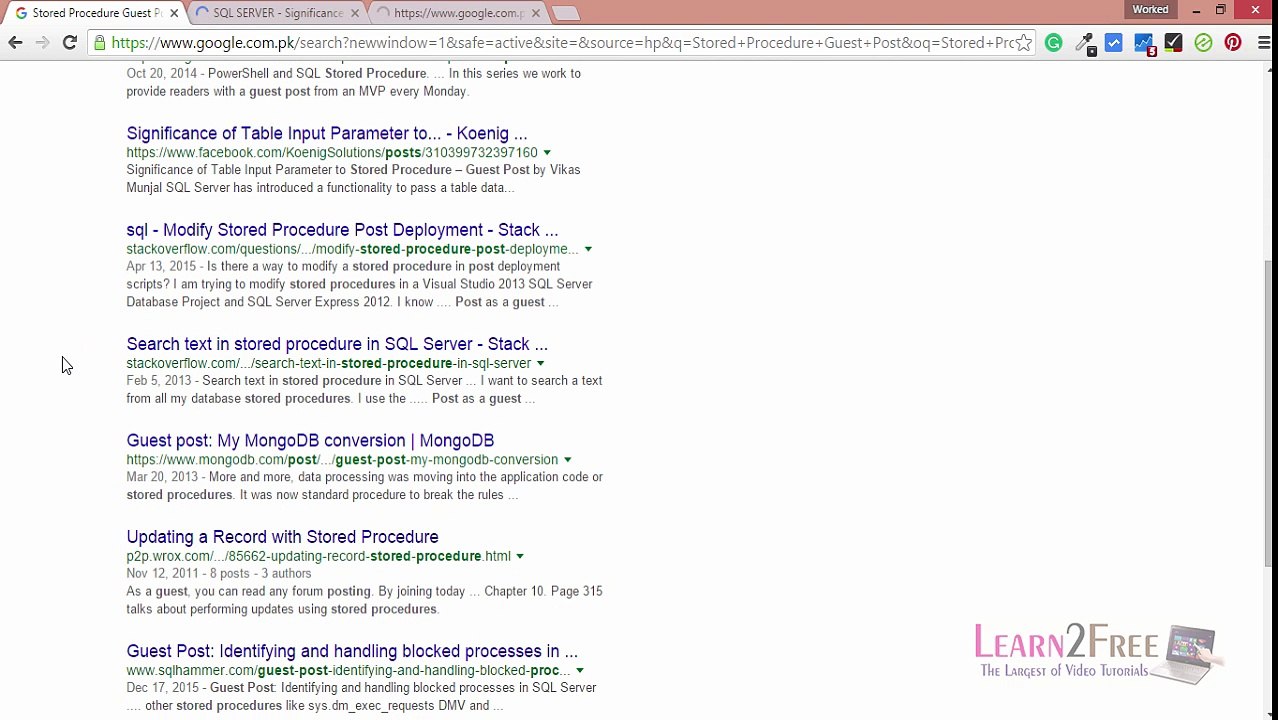
Task: Open the green circular arrows extension
Action: pyautogui.click(x=1203, y=43)
